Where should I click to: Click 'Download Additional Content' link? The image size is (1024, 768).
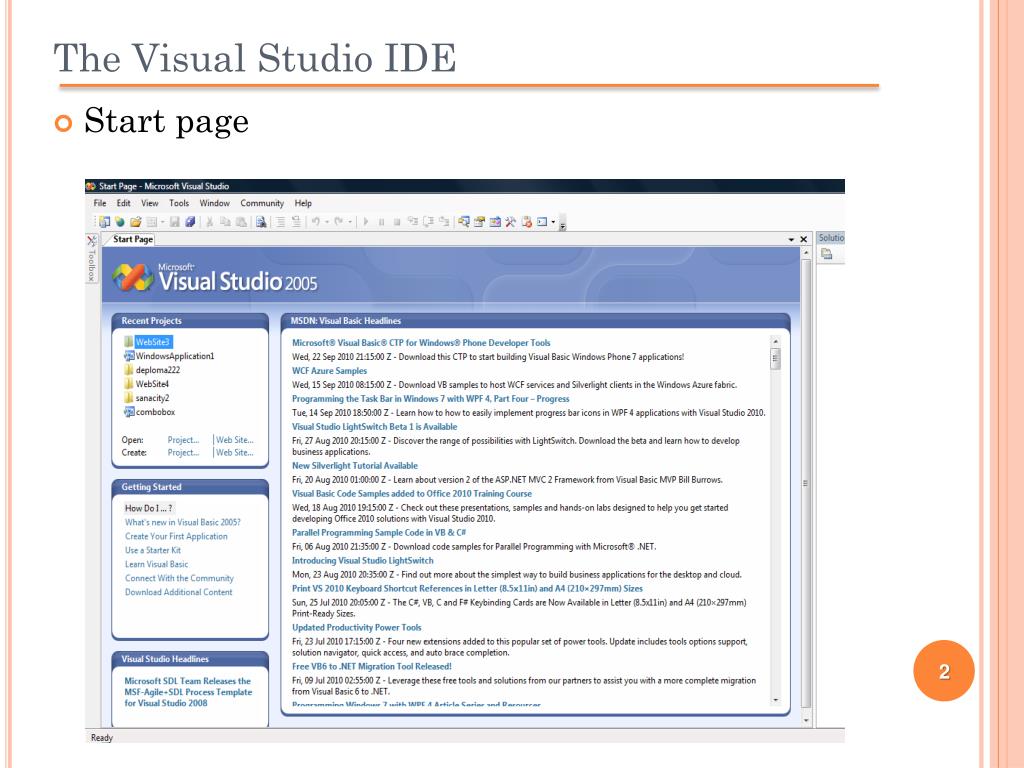(x=178, y=592)
